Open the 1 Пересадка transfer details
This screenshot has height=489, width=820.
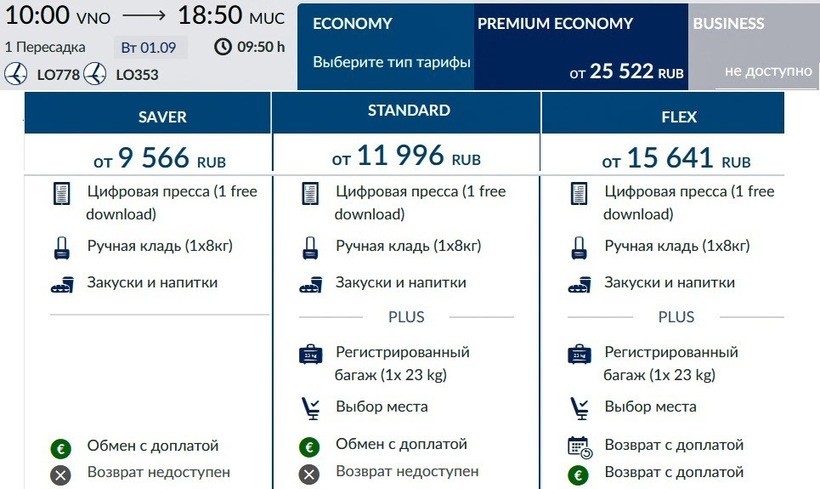[45, 46]
